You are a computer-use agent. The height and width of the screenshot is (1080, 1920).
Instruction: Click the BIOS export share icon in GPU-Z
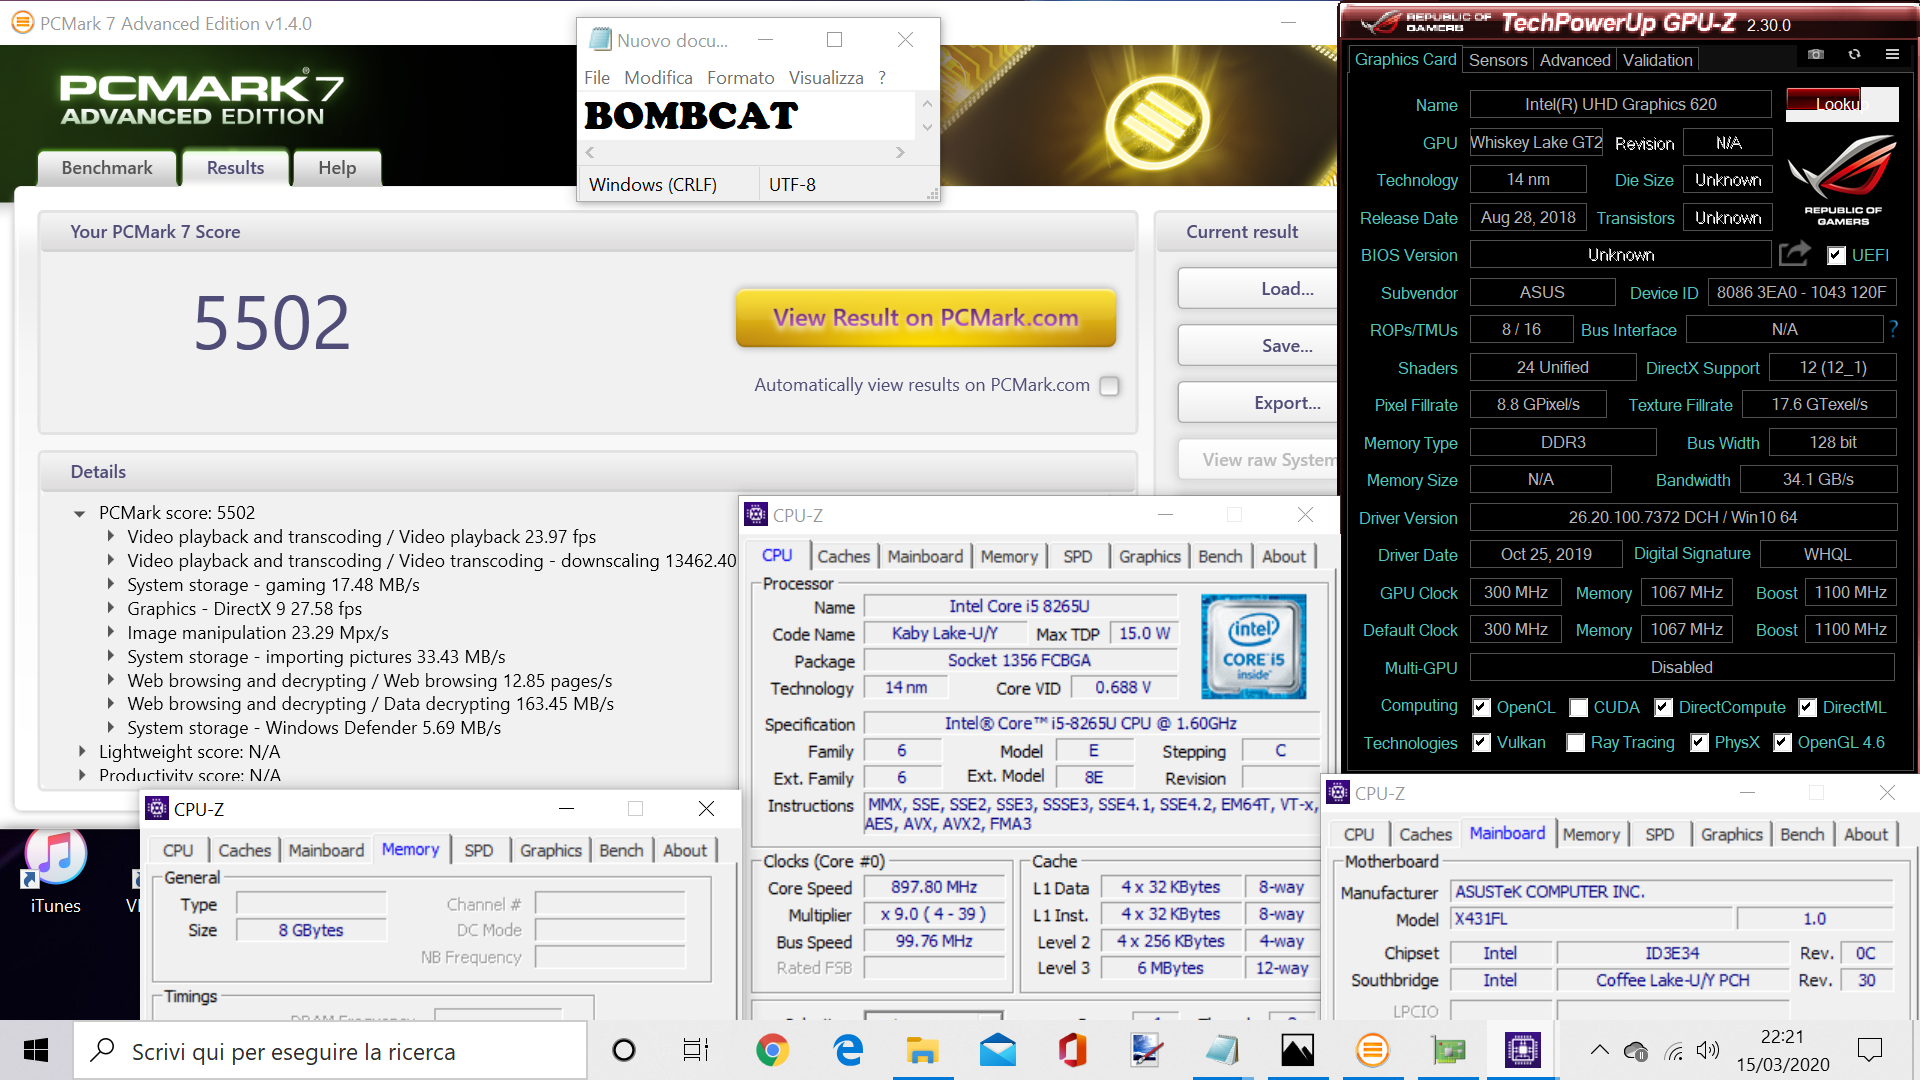point(1795,254)
